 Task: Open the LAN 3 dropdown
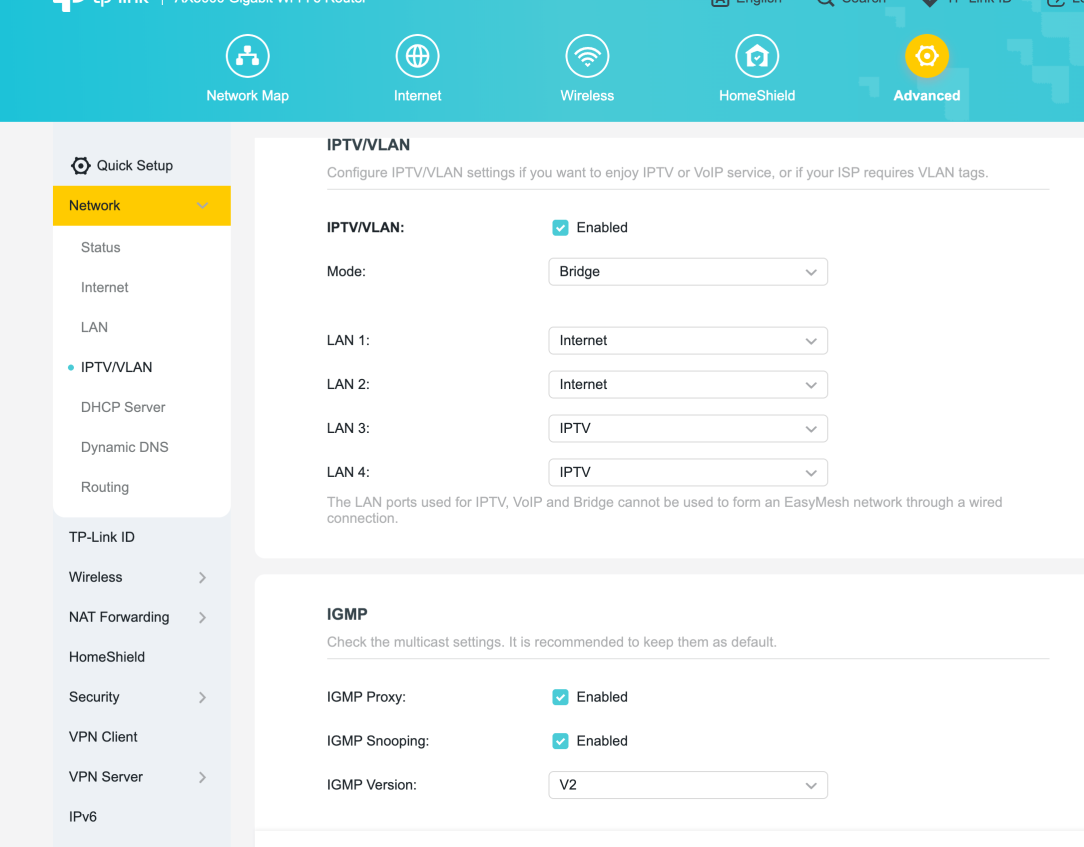pos(688,429)
